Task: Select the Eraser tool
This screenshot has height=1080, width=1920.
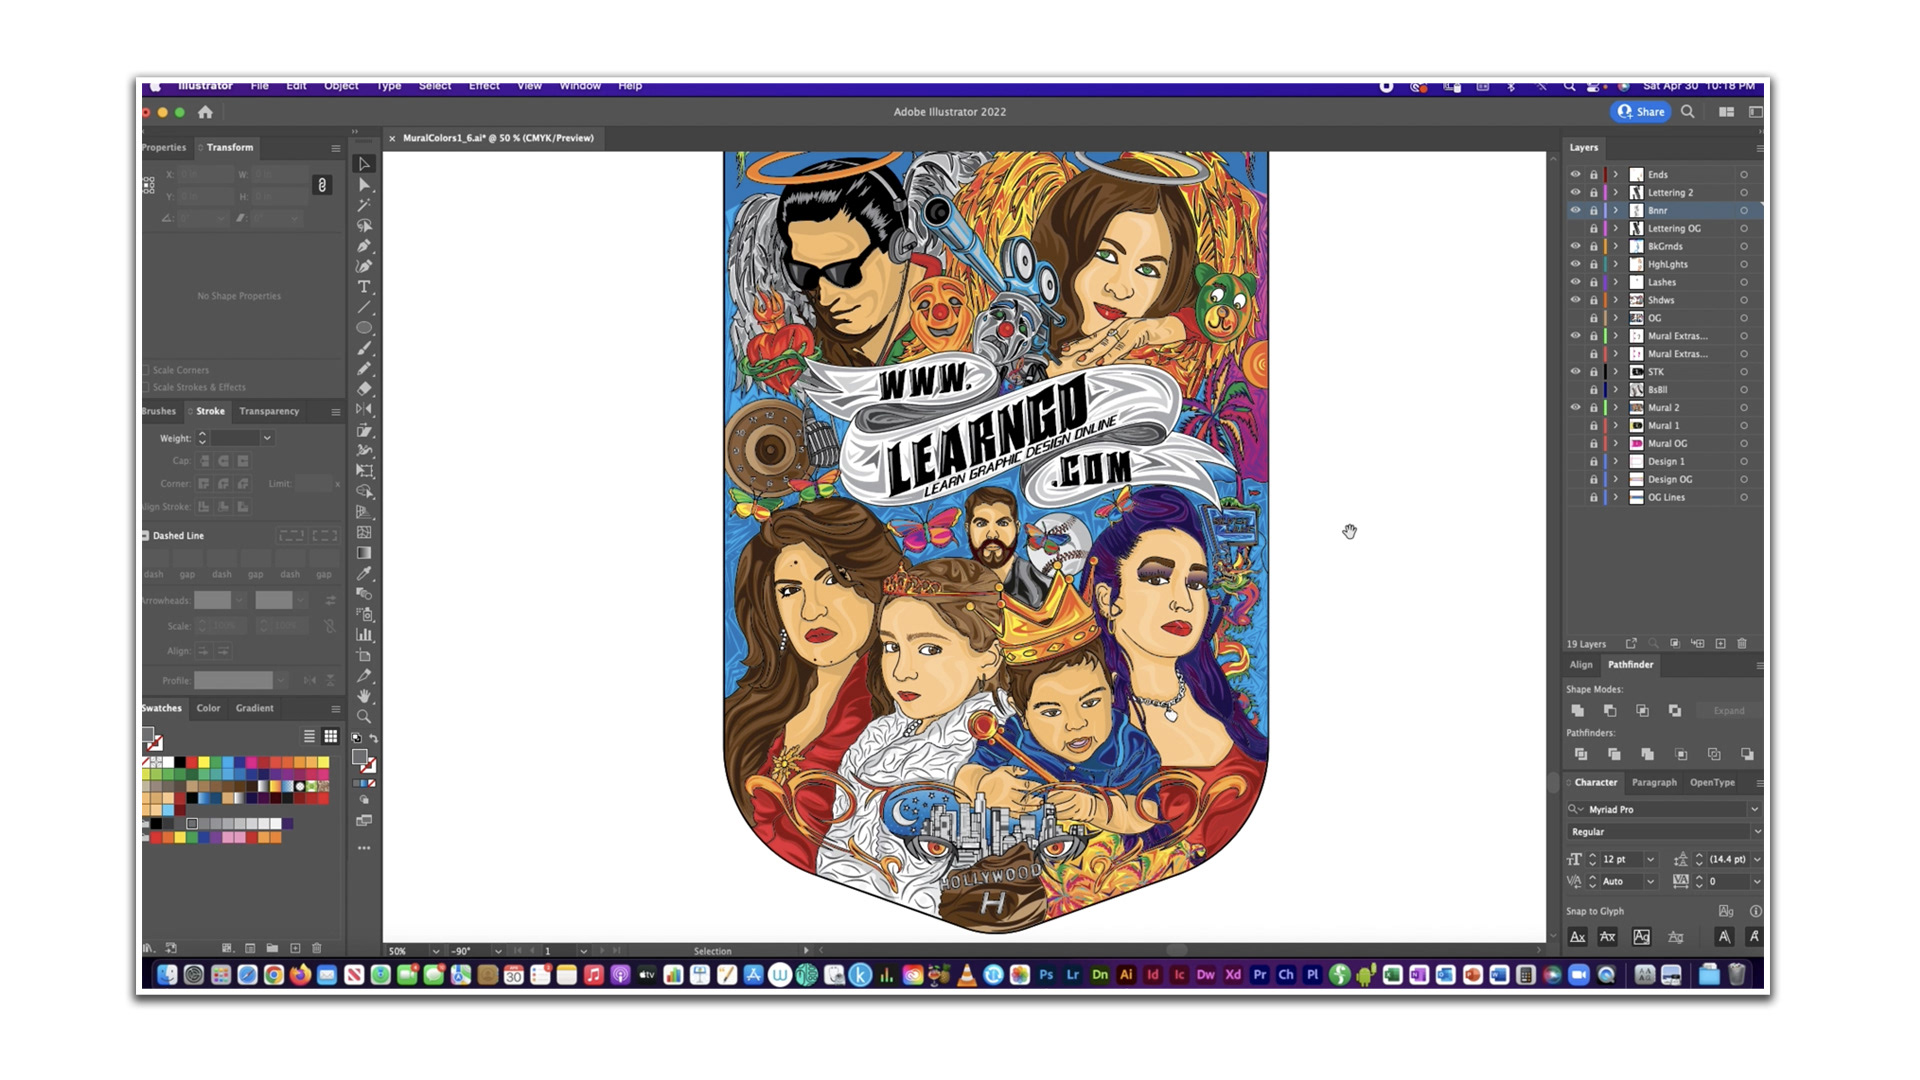Action: point(364,389)
